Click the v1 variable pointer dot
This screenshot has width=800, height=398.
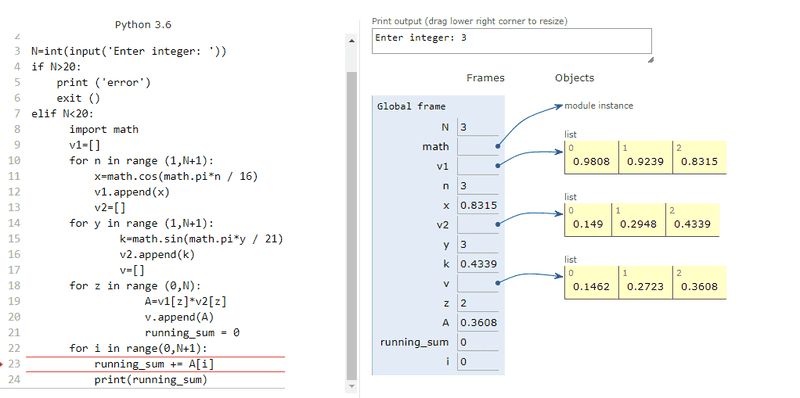(497, 165)
